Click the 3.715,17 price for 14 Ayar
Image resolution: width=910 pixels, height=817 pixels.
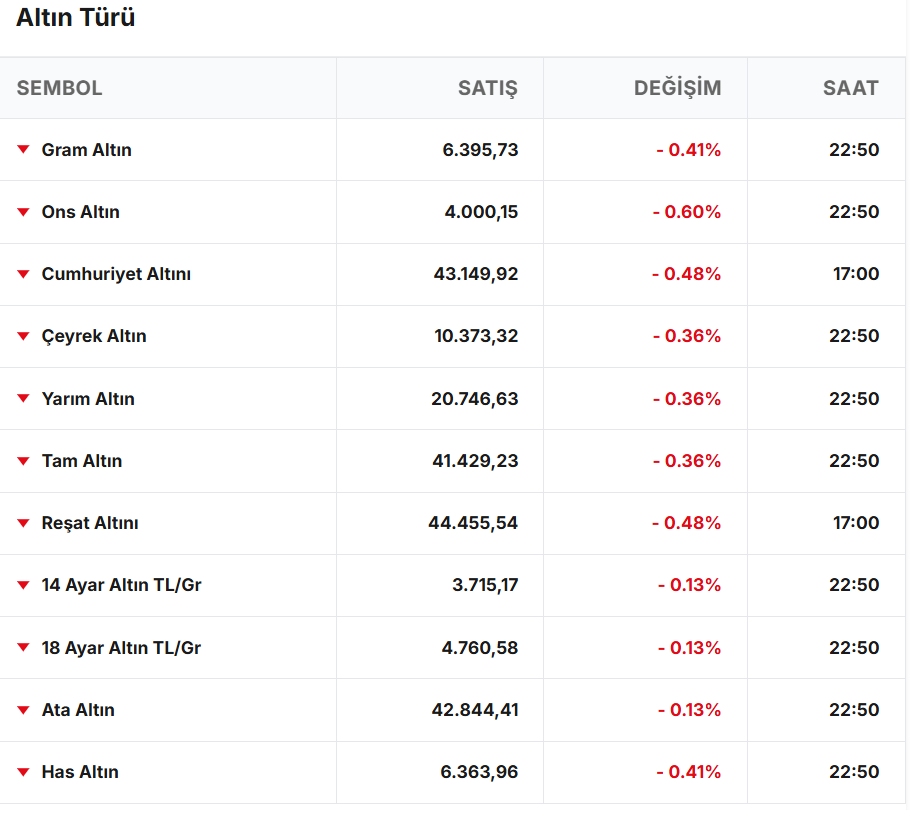click(x=485, y=585)
